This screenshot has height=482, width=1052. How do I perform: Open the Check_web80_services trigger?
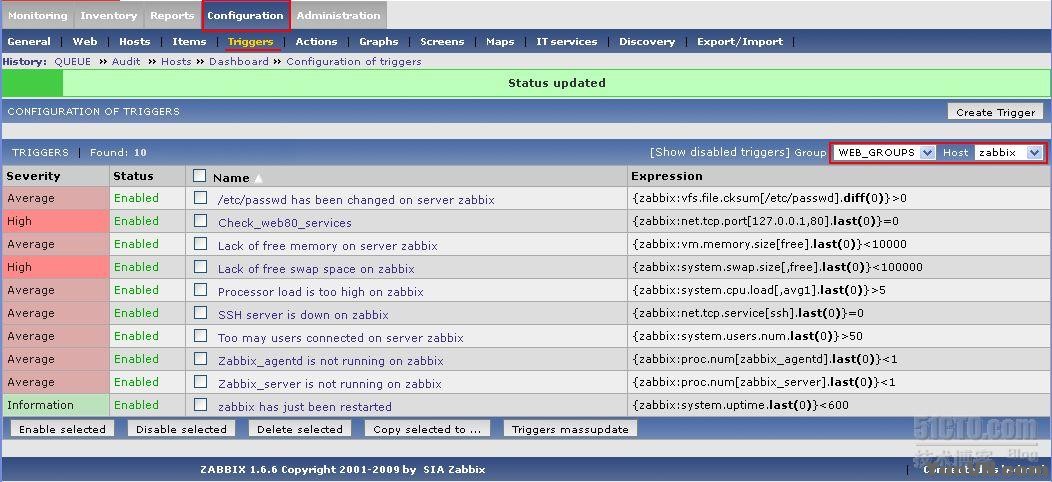284,223
